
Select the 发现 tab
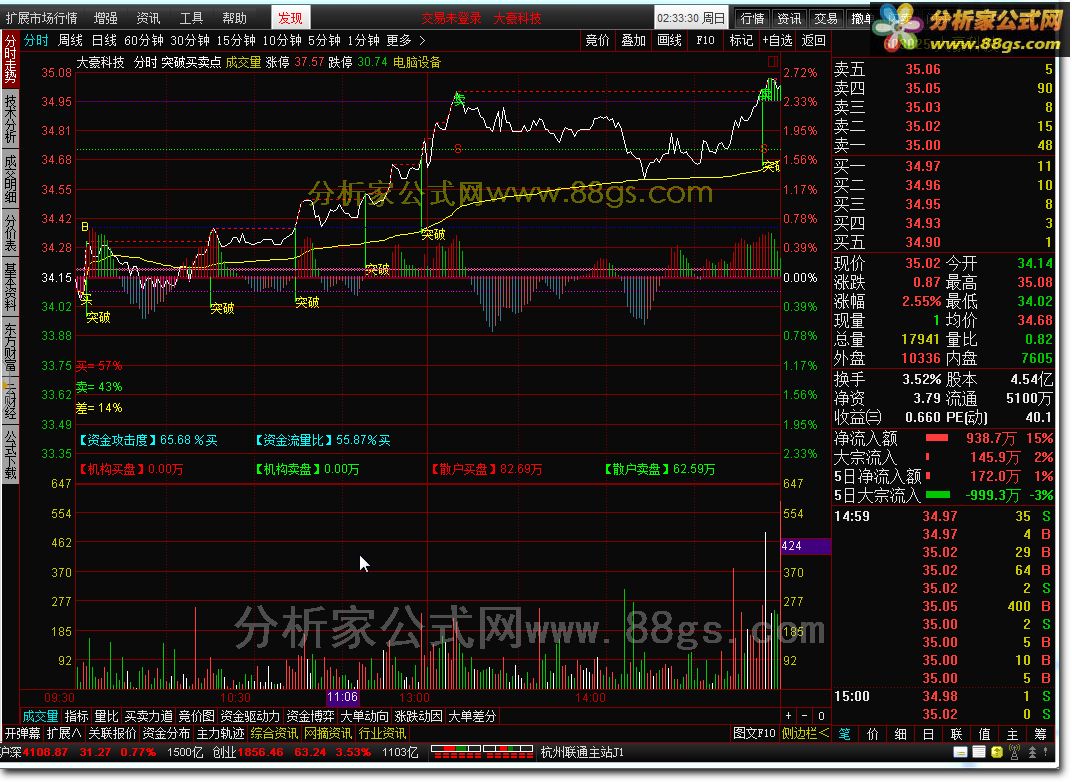[x=290, y=18]
